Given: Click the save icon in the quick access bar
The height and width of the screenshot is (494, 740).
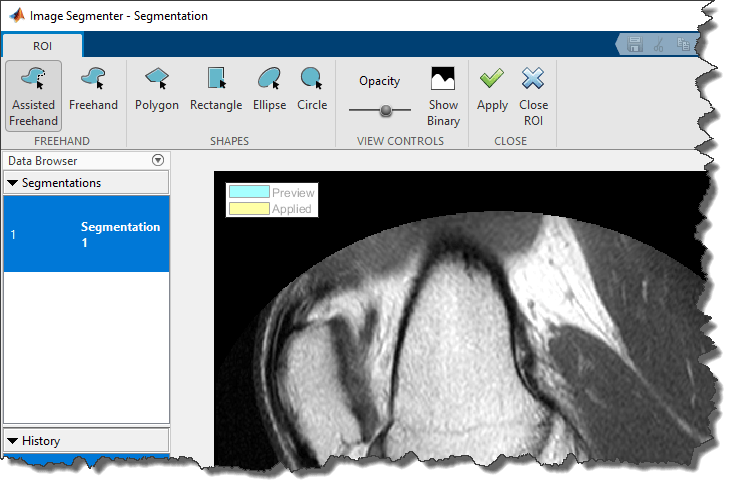Looking at the screenshot, I should 635,44.
